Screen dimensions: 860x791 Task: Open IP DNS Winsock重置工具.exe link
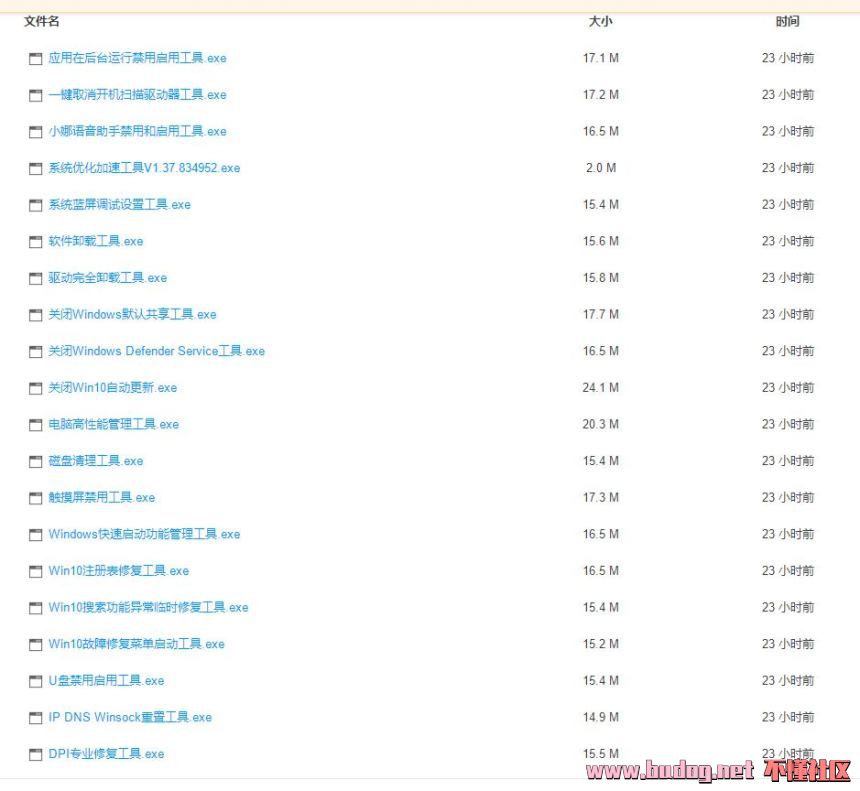[130, 717]
